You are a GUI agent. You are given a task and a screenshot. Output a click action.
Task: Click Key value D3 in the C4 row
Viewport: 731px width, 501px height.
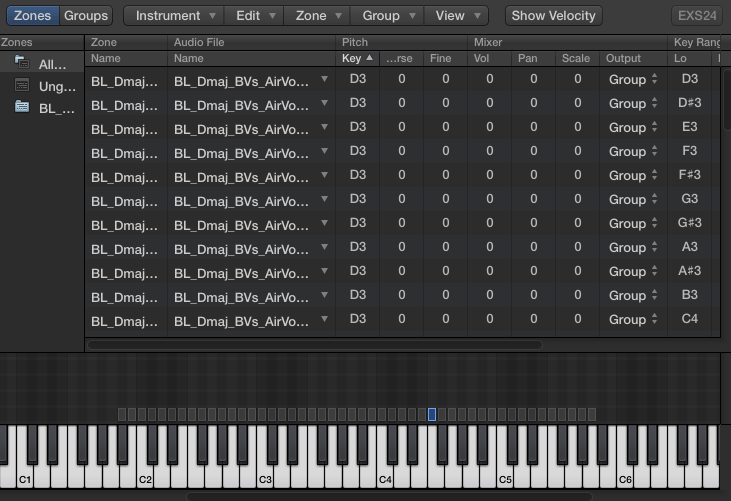[x=358, y=319]
